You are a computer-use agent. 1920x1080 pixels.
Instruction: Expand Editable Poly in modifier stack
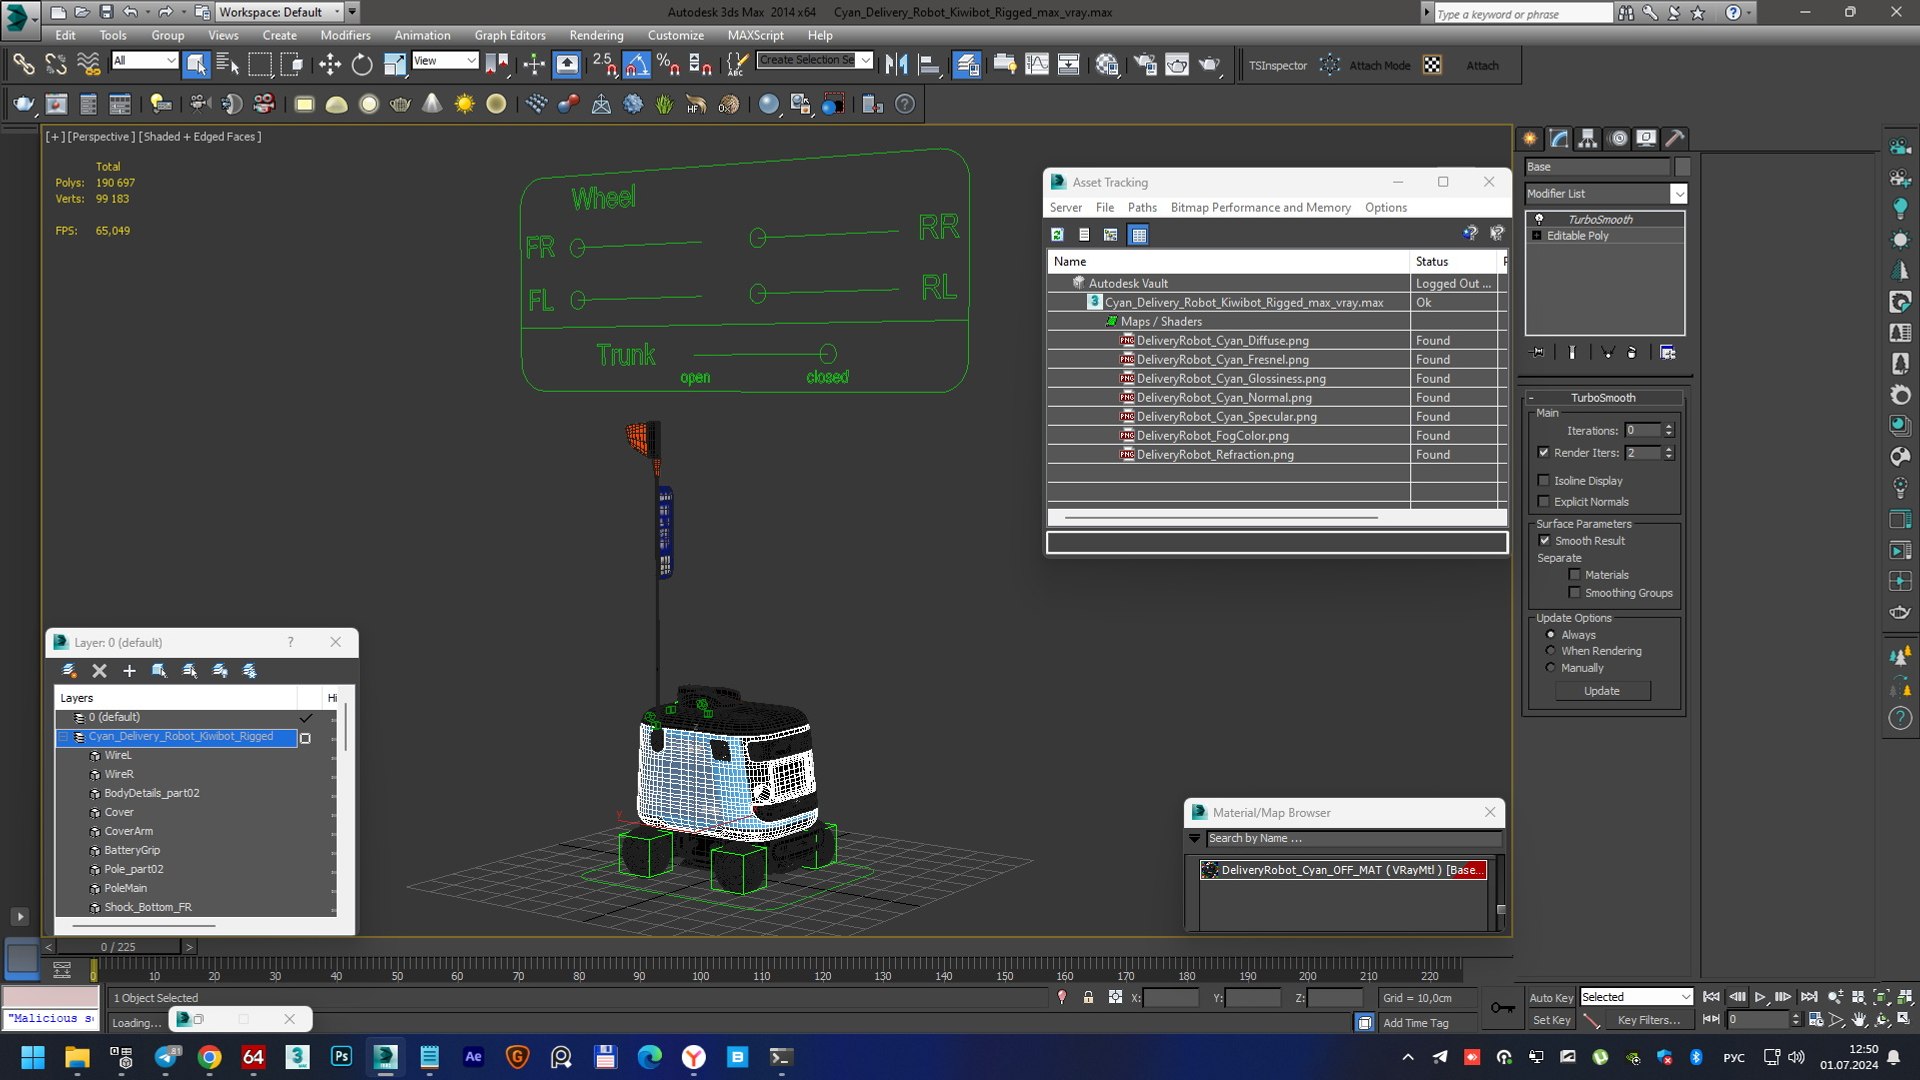[x=1537, y=236]
